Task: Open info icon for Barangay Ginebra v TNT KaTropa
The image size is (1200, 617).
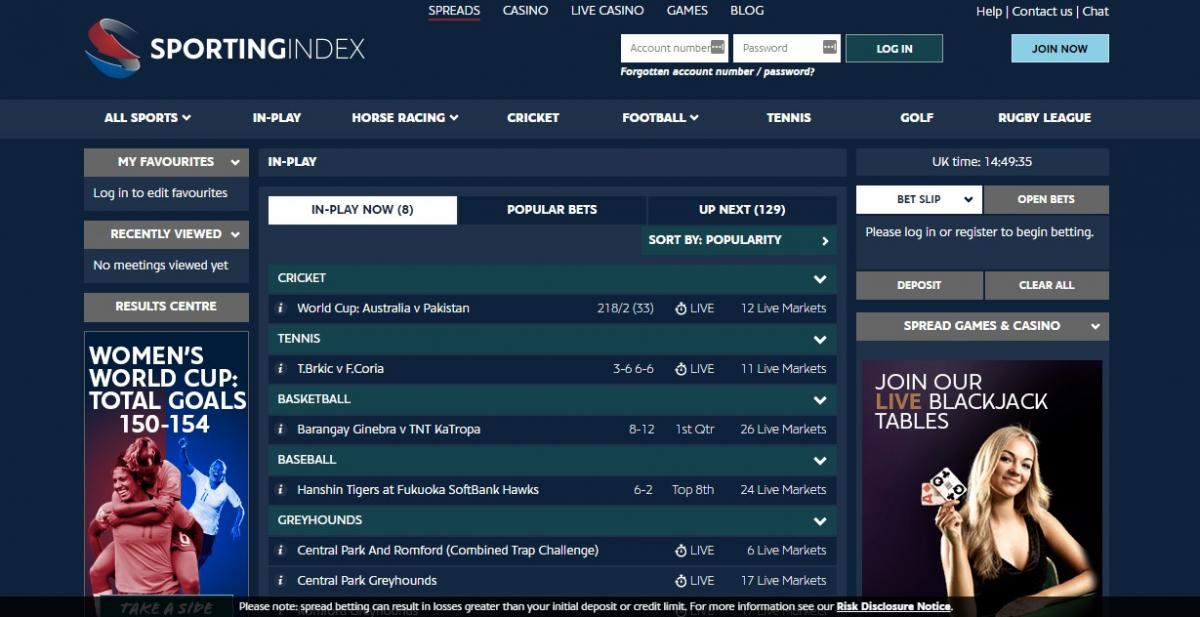Action: coord(281,429)
